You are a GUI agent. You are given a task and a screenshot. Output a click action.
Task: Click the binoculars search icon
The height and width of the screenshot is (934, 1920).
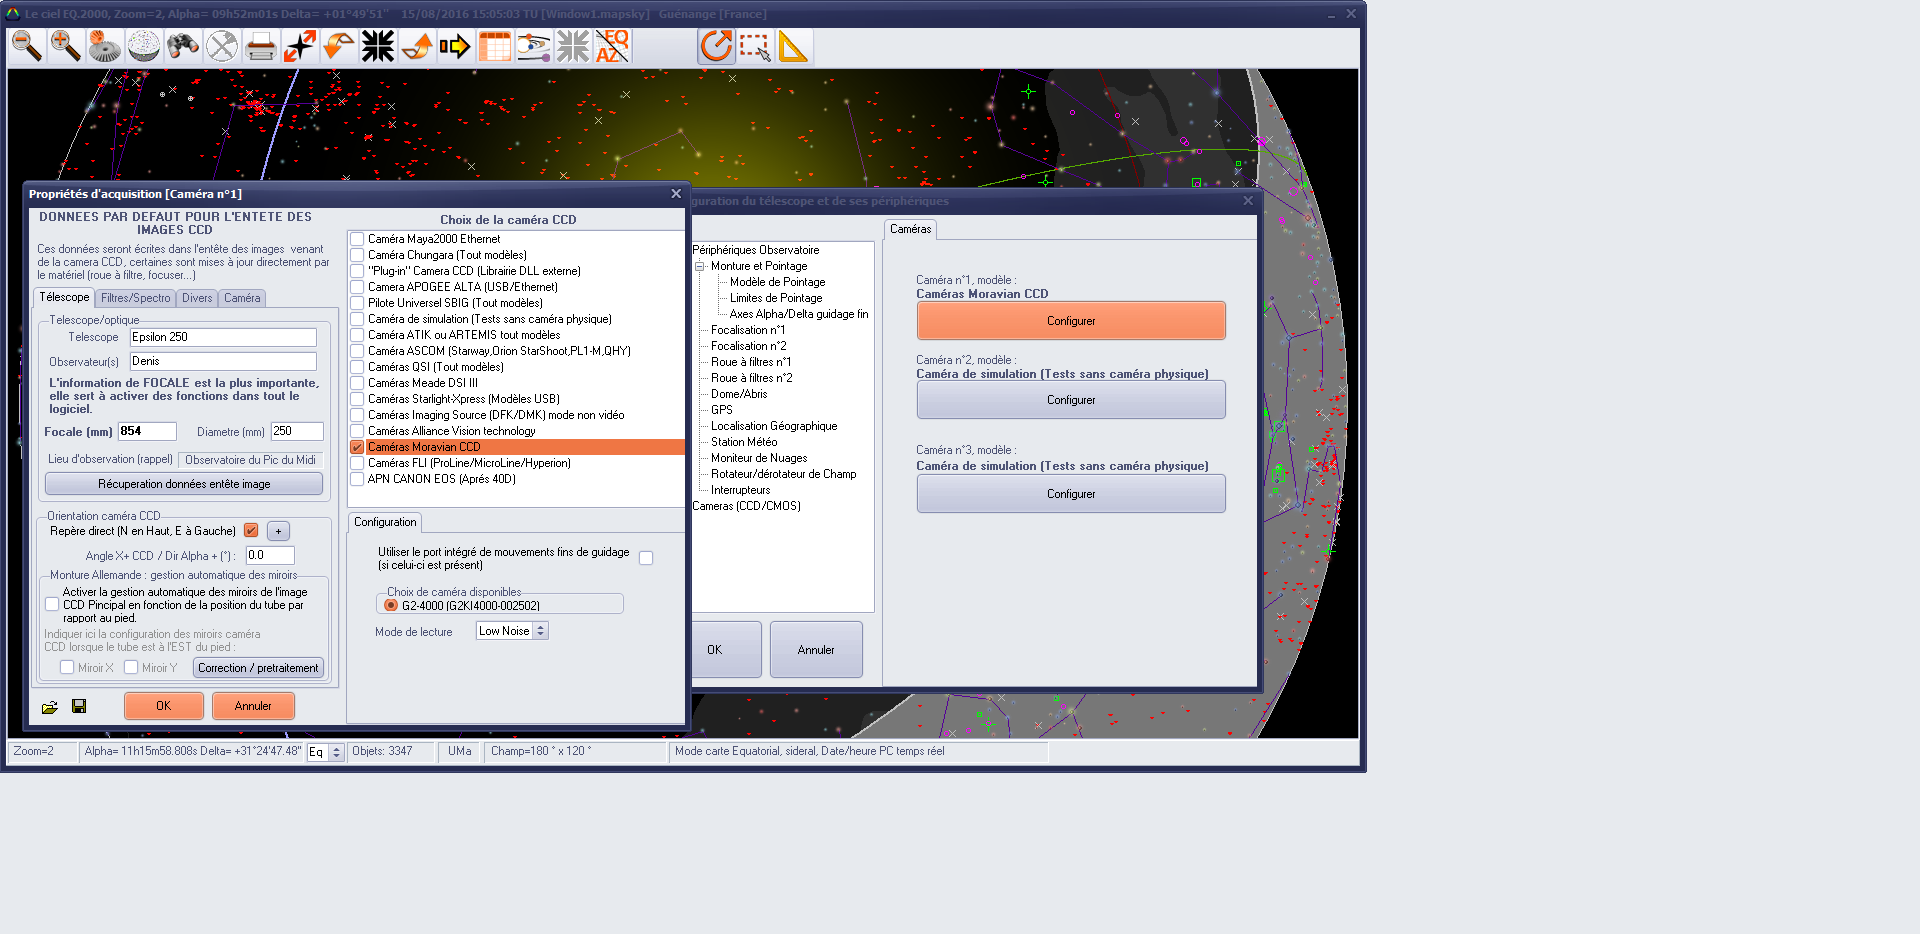tap(183, 46)
